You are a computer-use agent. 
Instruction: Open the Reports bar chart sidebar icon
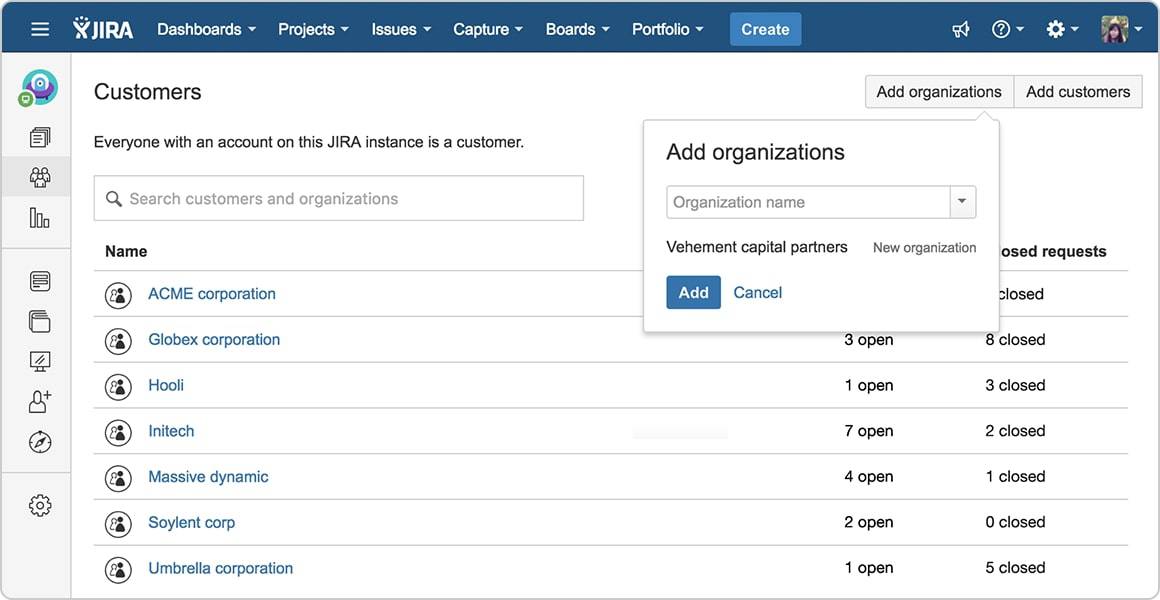pos(40,218)
